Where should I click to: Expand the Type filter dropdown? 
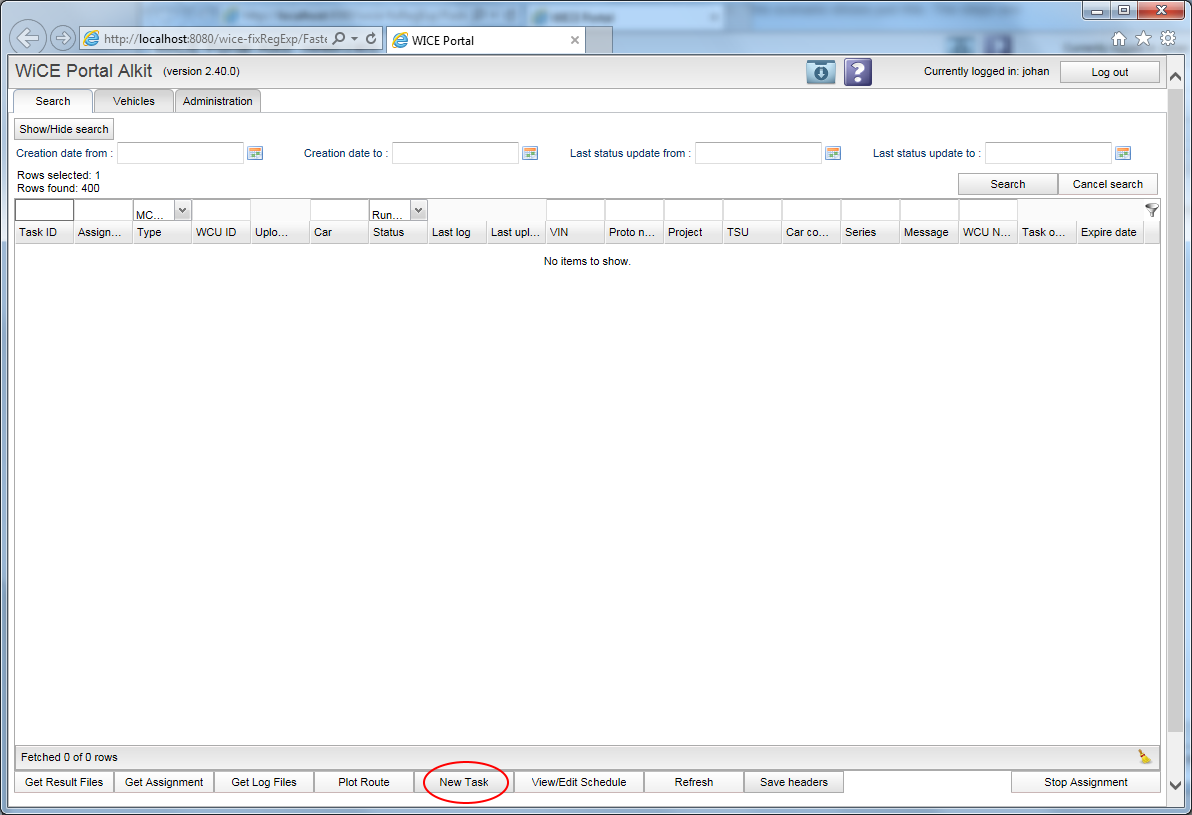pyautogui.click(x=182, y=211)
